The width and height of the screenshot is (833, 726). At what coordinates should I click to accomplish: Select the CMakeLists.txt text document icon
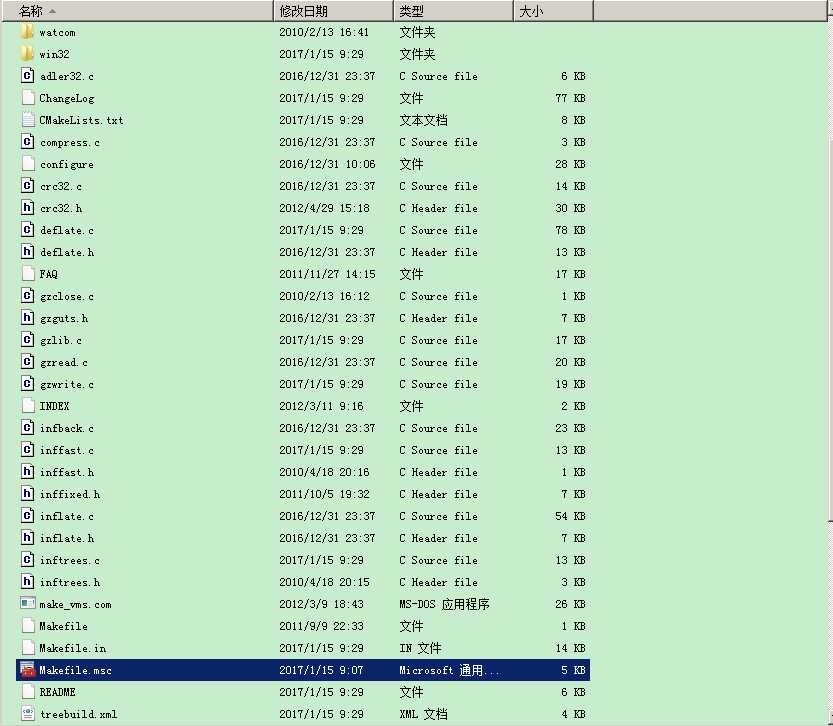coord(28,120)
